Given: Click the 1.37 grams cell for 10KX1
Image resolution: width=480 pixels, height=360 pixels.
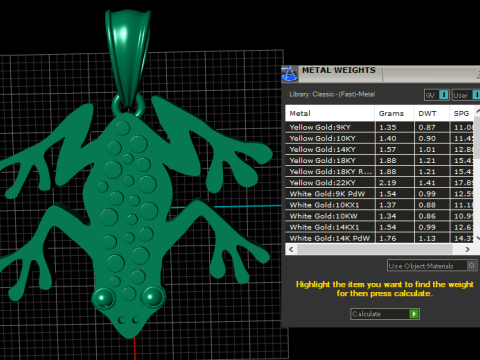Looking at the screenshot, I should pos(394,205).
